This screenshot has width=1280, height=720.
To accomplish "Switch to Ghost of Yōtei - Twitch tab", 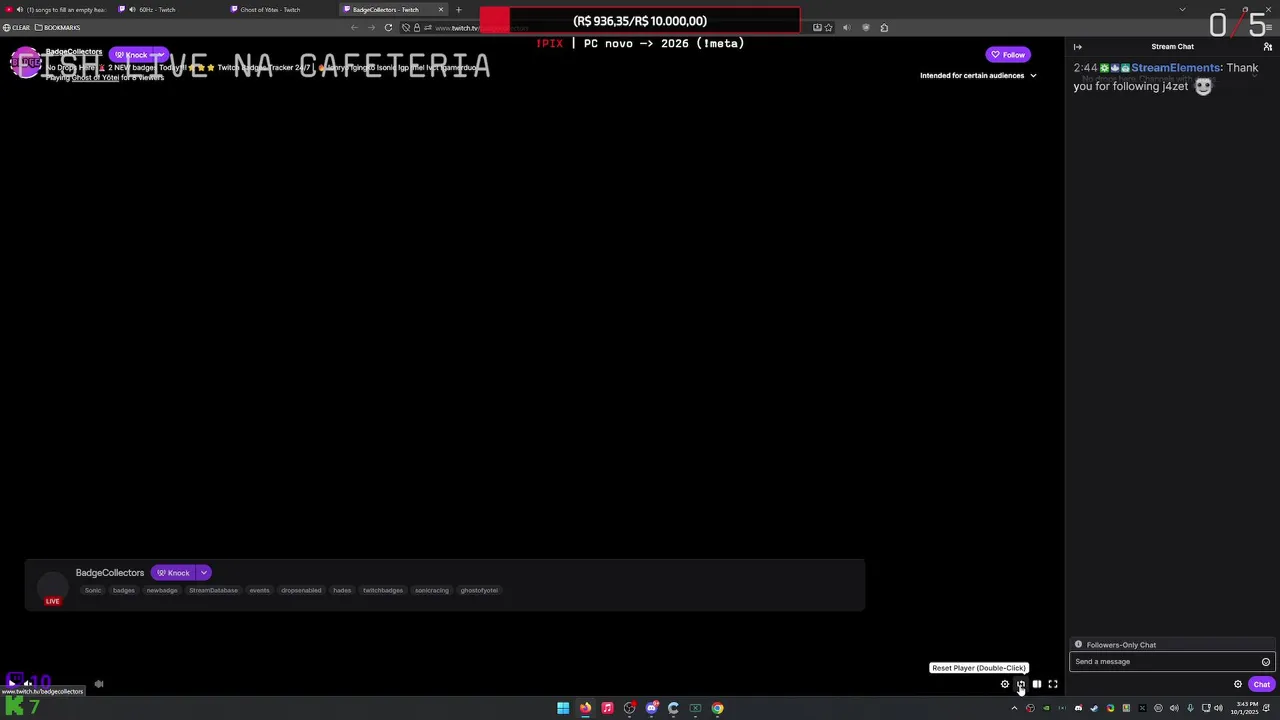I will [x=280, y=10].
